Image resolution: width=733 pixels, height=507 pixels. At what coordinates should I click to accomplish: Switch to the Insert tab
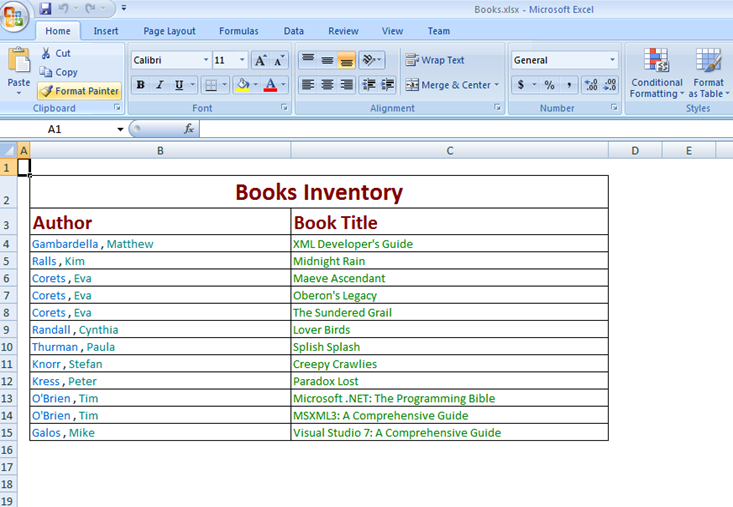(106, 31)
